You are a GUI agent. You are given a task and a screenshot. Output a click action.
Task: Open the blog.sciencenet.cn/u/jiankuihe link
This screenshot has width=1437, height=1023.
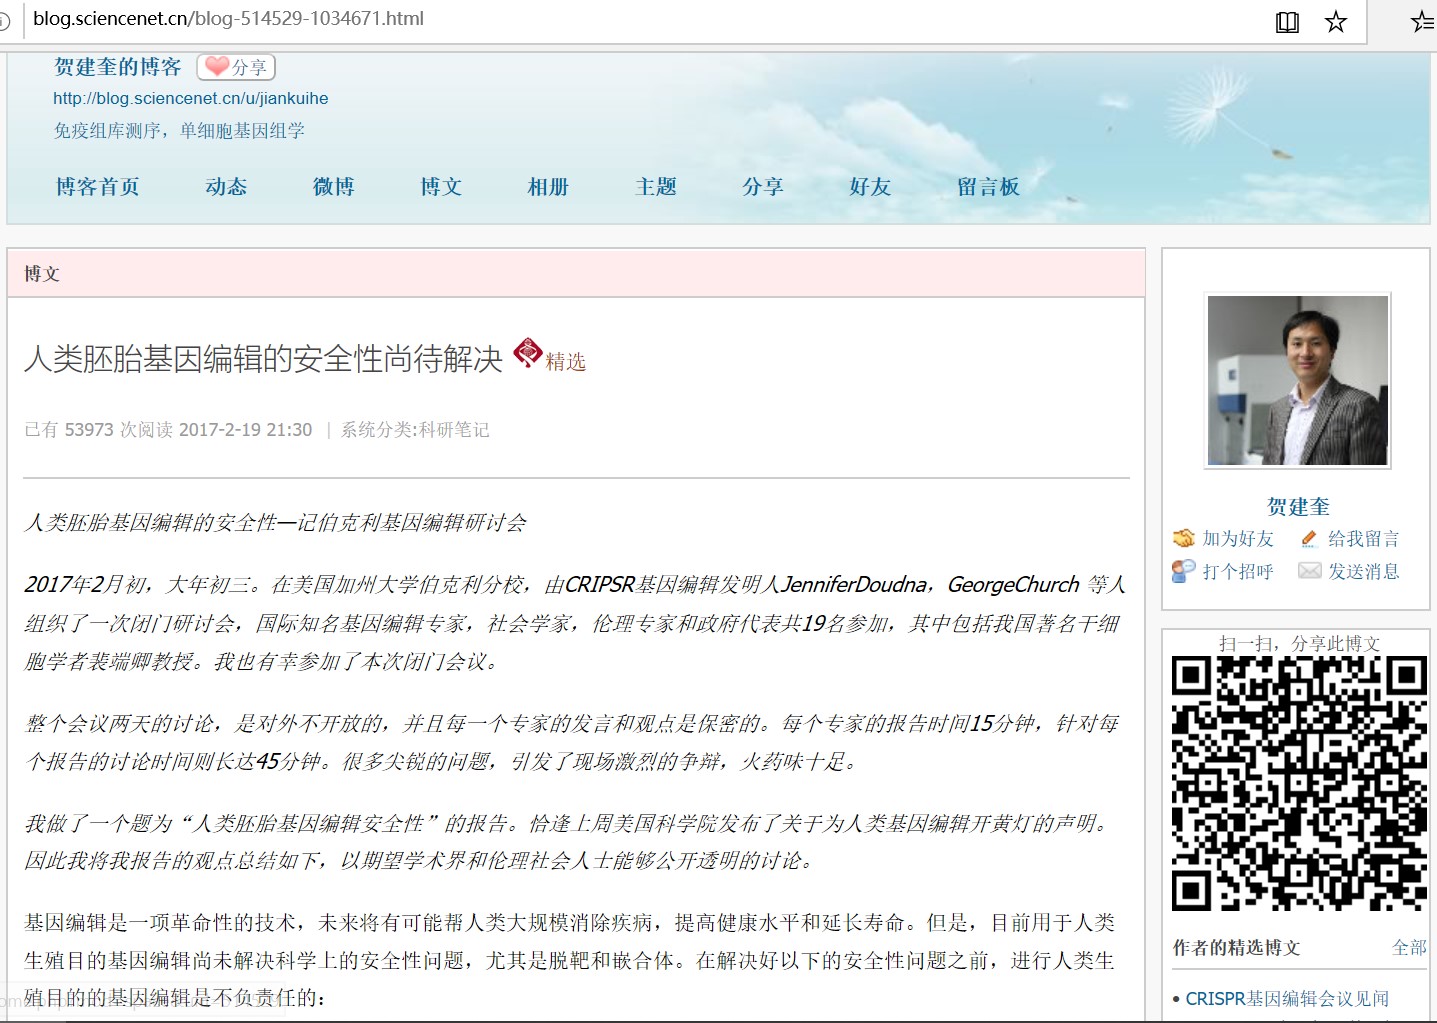[191, 98]
